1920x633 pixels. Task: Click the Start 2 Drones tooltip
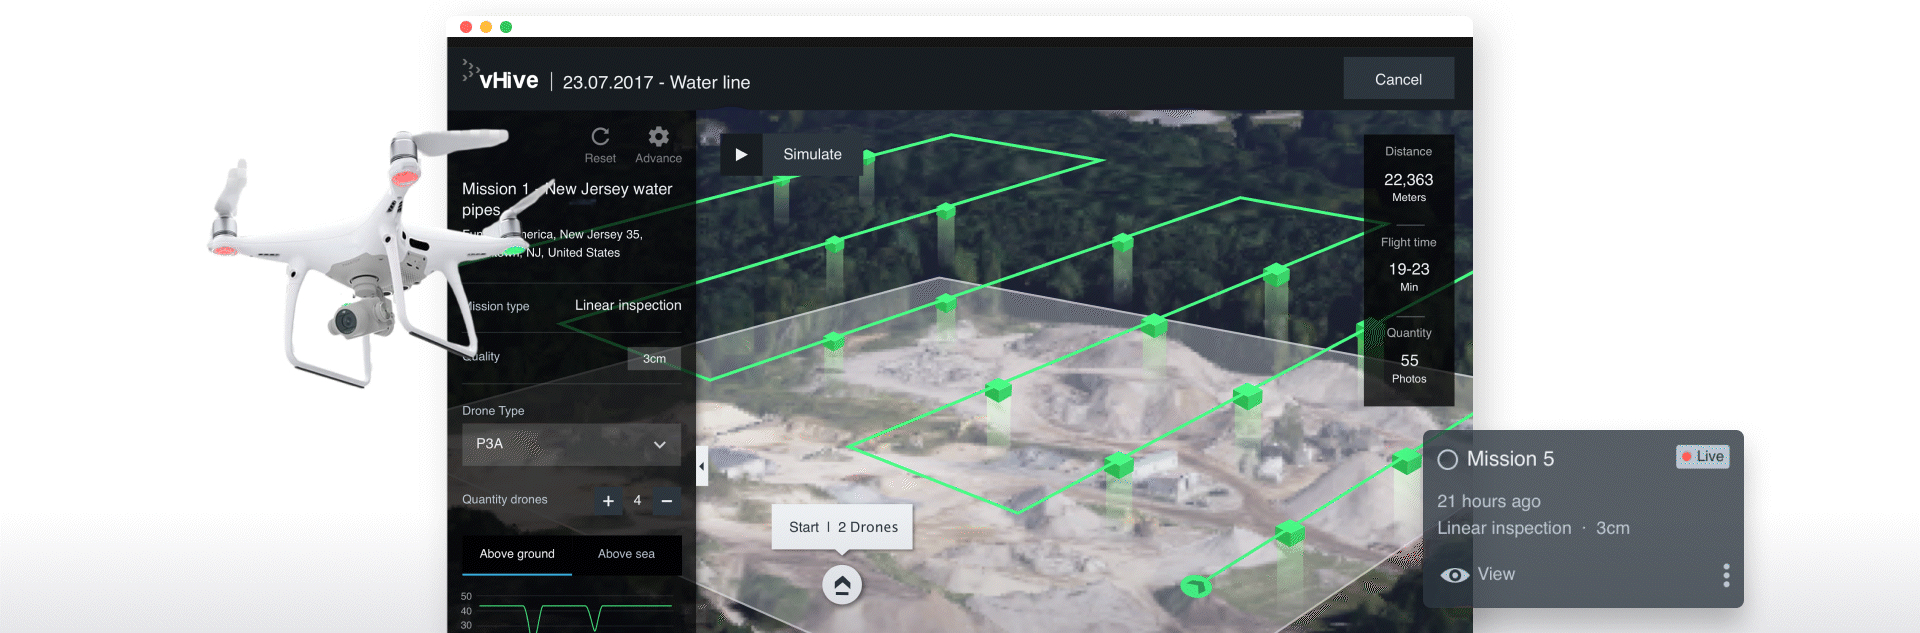point(842,527)
